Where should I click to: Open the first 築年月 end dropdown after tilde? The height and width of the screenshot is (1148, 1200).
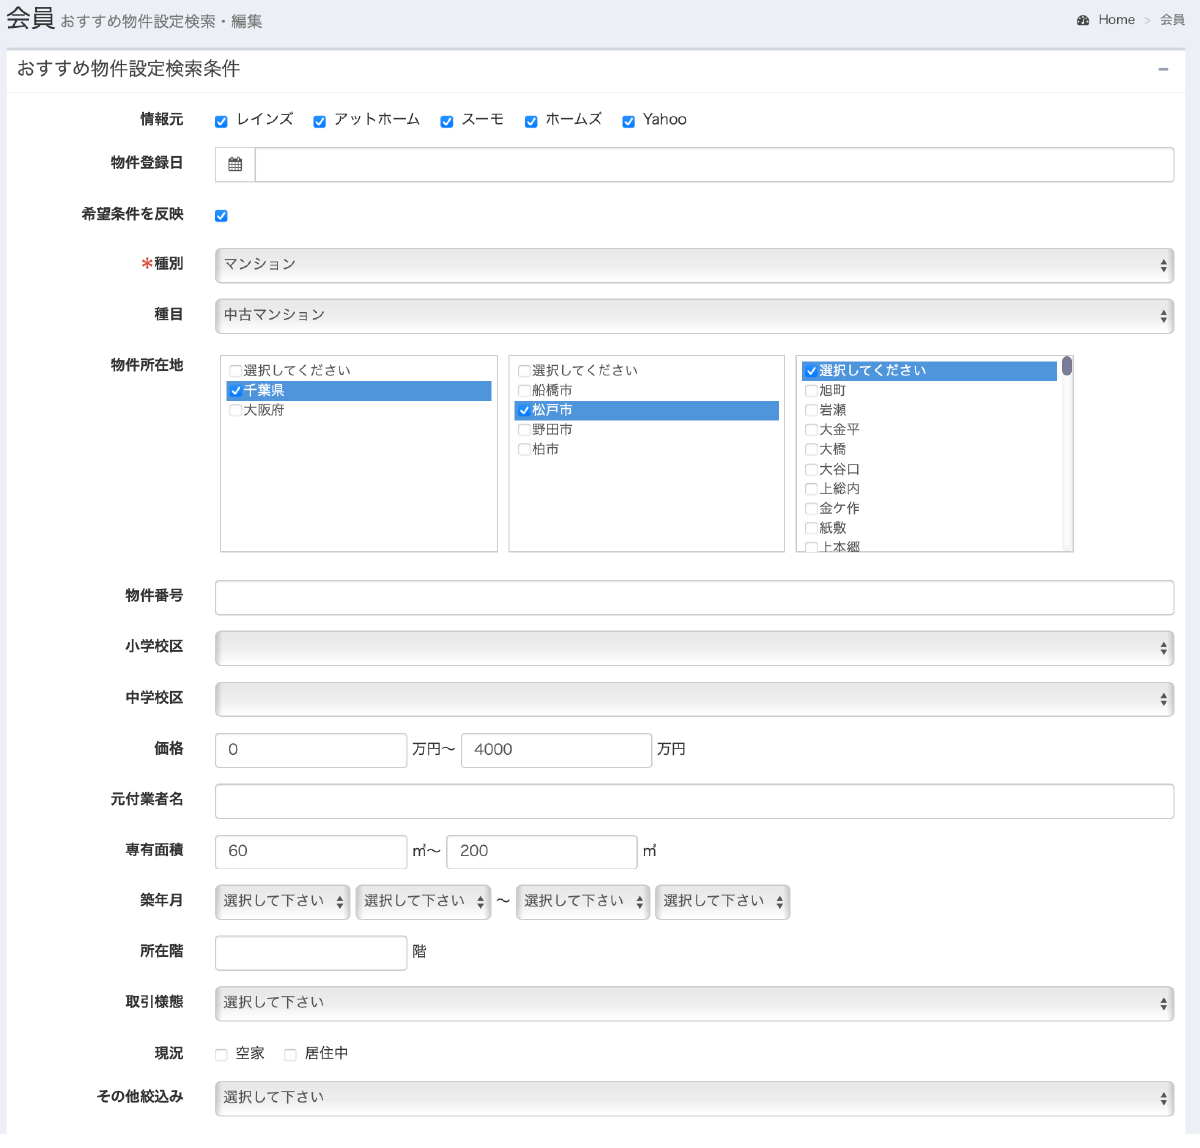pos(583,902)
